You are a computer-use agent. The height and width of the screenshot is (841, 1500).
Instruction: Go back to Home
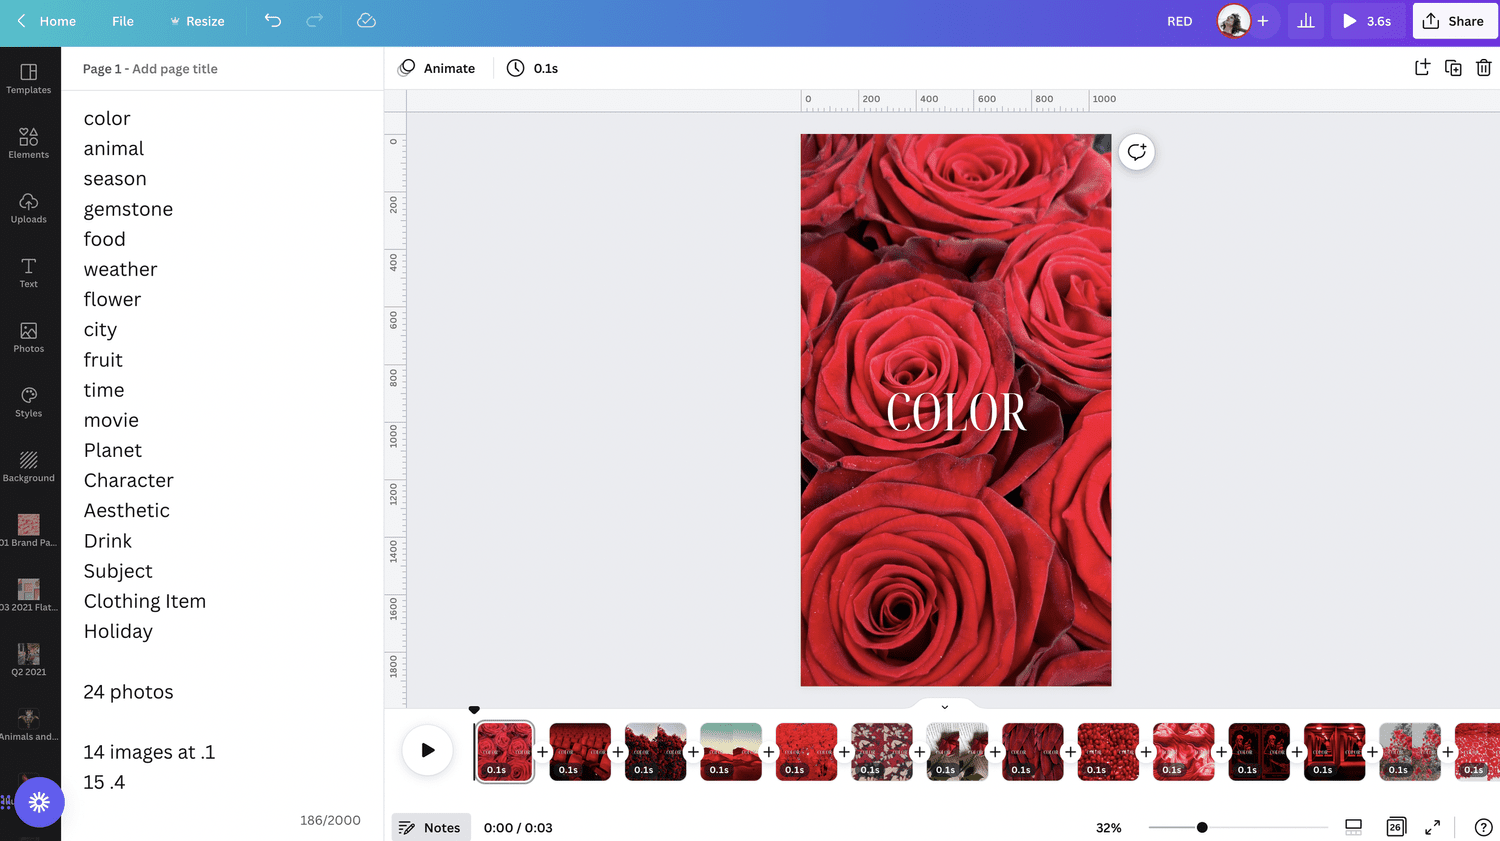[x=46, y=21]
